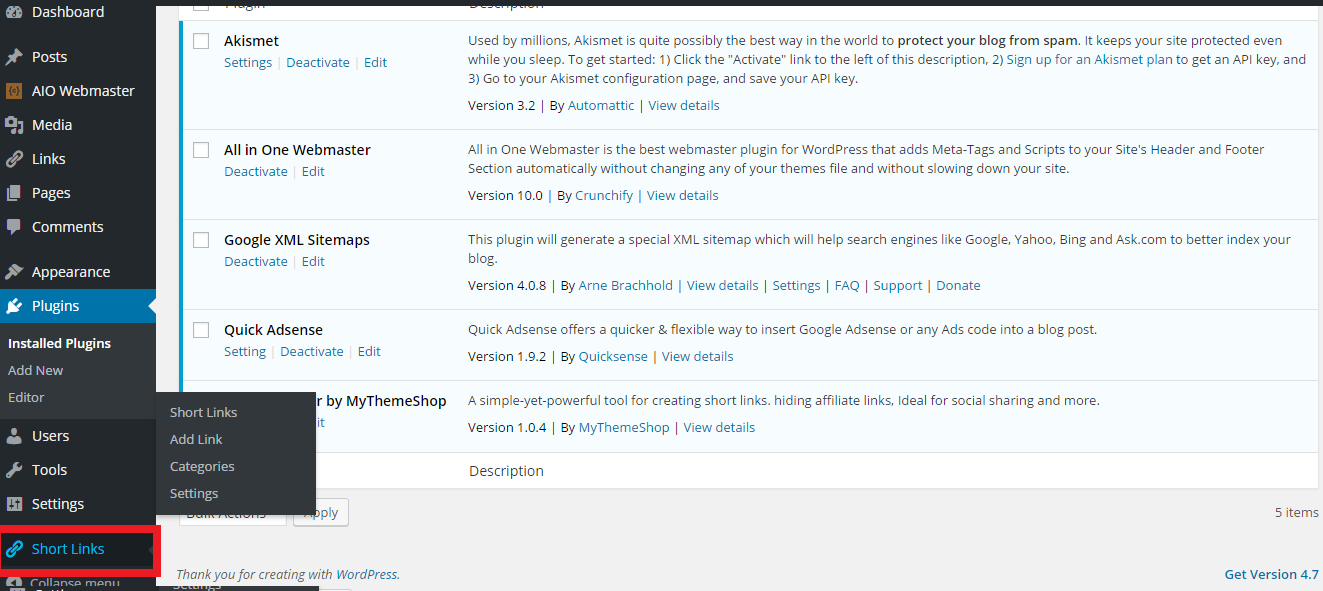View details for MyThemeShop URL shortener
The width and height of the screenshot is (1323, 591).
tap(720, 427)
